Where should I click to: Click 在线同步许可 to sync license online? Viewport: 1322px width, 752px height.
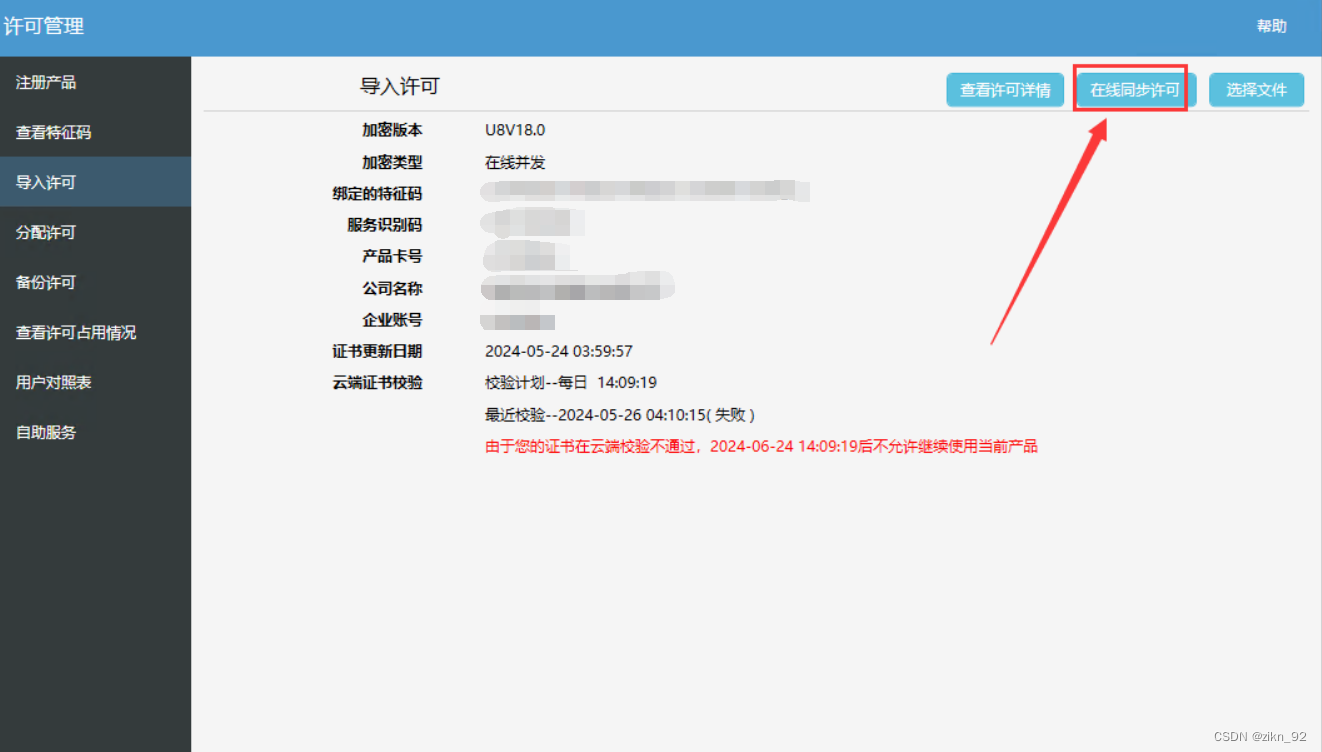click(x=1133, y=89)
